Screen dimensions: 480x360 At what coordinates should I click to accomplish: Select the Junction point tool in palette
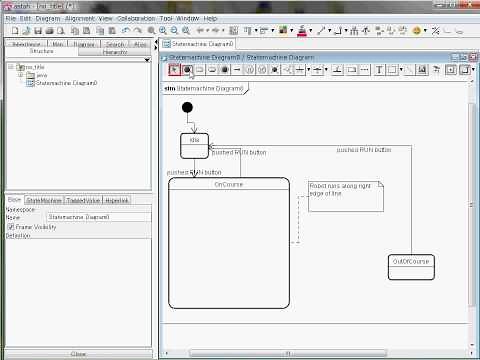[275, 70]
